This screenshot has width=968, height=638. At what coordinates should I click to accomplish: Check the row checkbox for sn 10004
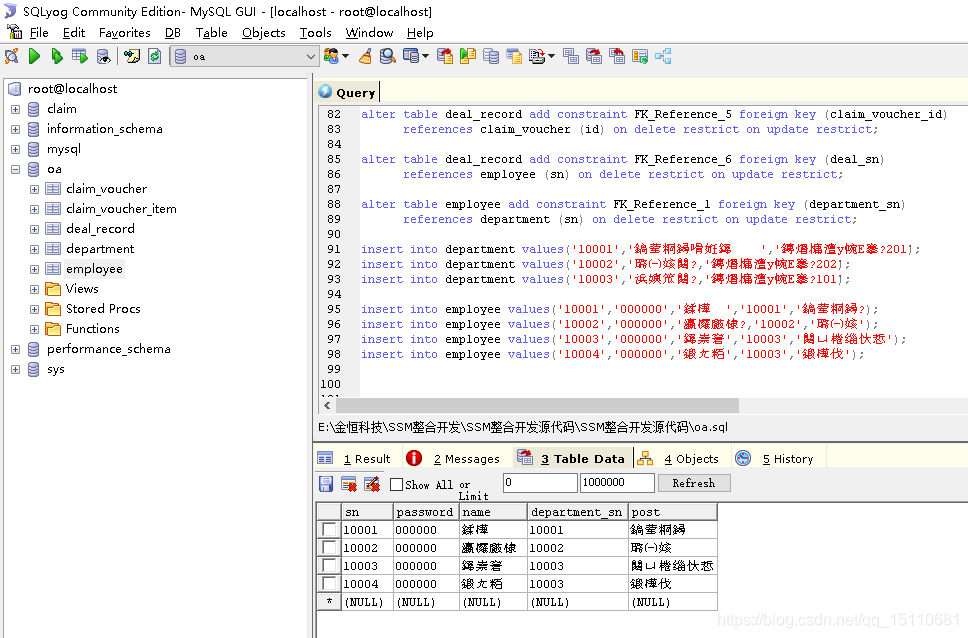coord(329,583)
